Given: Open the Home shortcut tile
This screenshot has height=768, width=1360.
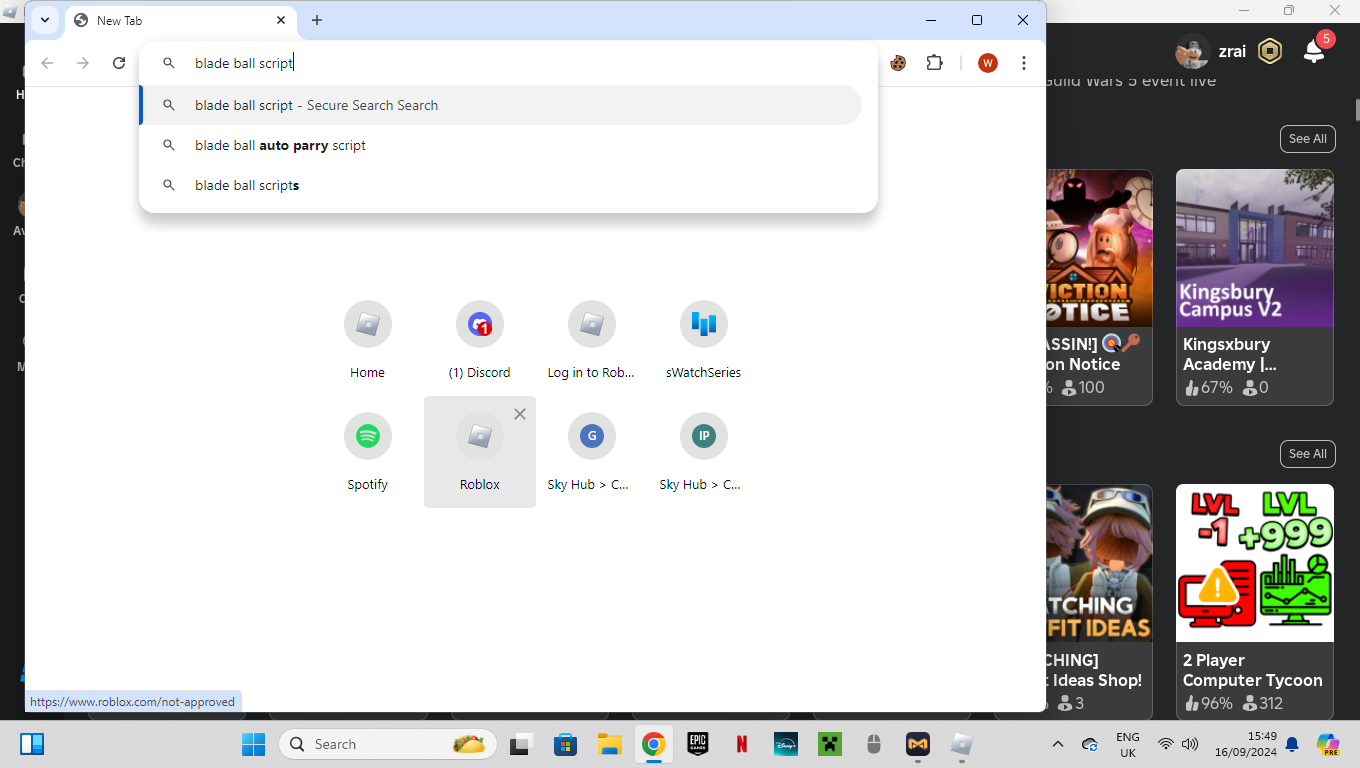Looking at the screenshot, I should tap(368, 340).
